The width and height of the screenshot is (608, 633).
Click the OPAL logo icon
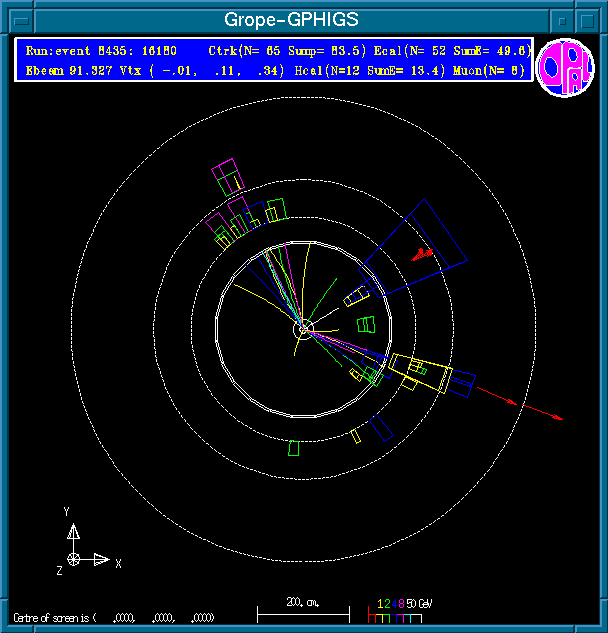pyautogui.click(x=566, y=68)
